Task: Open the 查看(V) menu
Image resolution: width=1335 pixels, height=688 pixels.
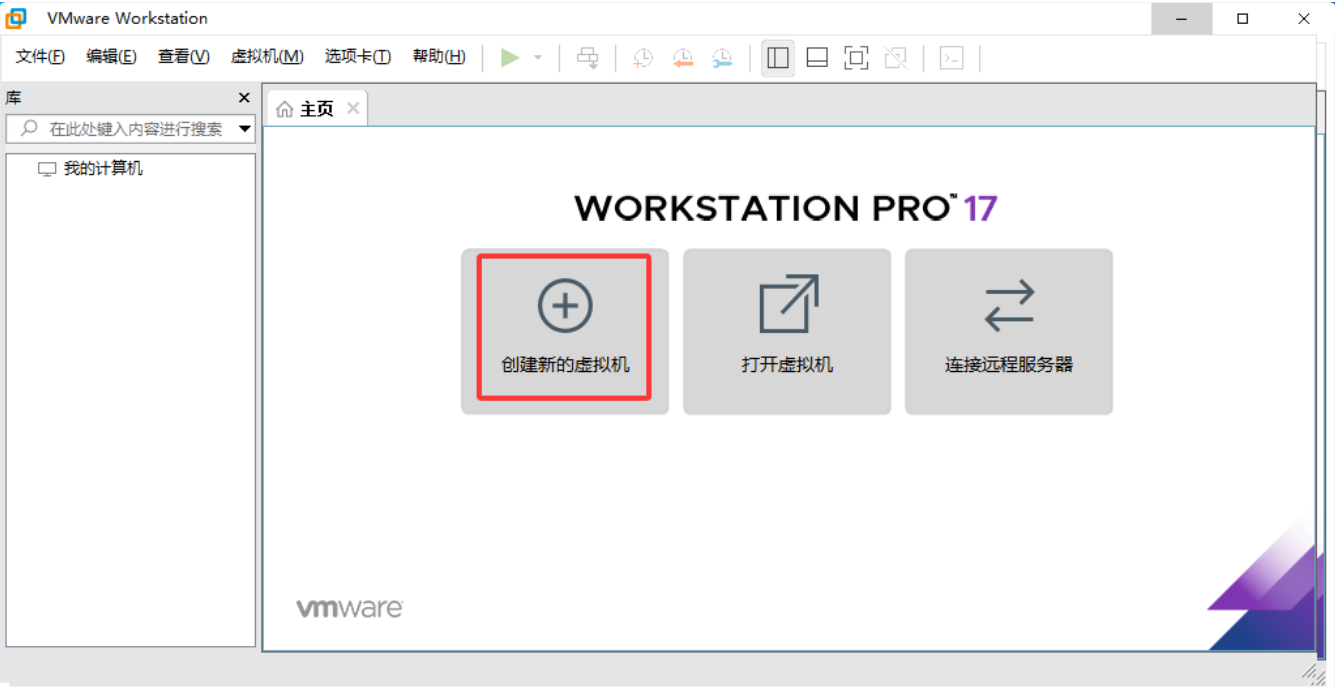Action: 184,57
